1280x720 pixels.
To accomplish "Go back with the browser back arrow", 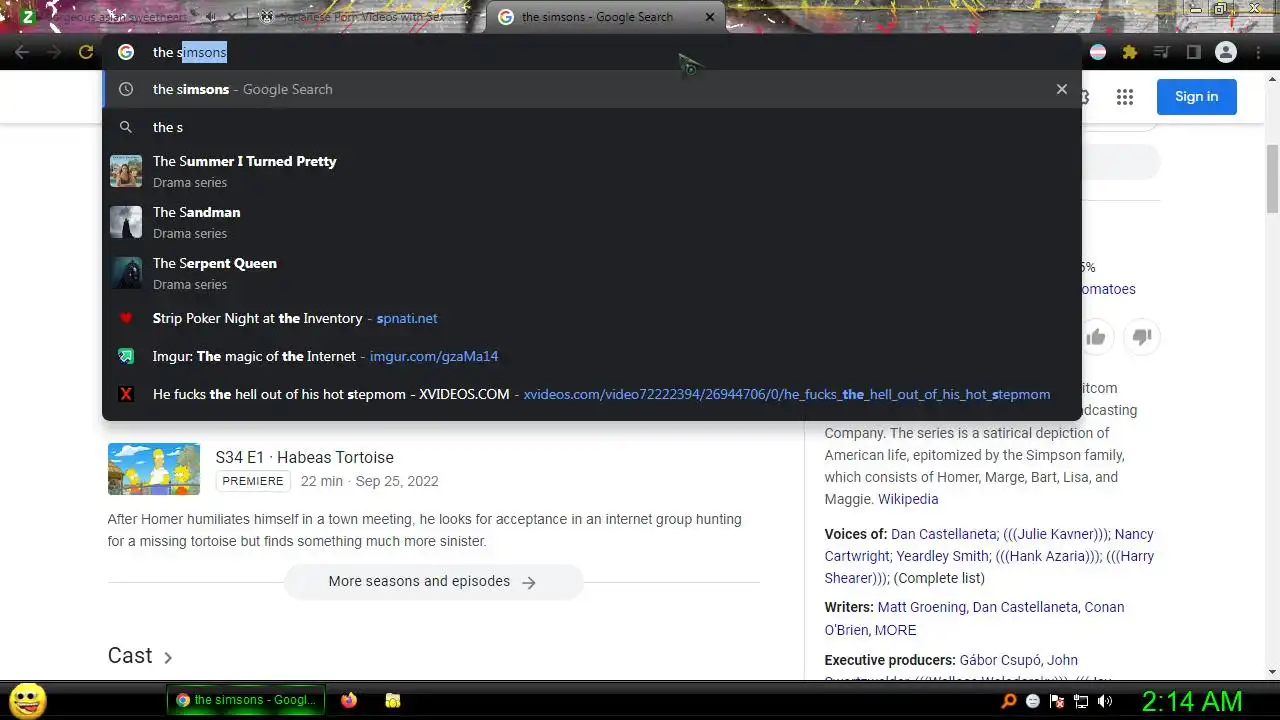I will (22, 52).
